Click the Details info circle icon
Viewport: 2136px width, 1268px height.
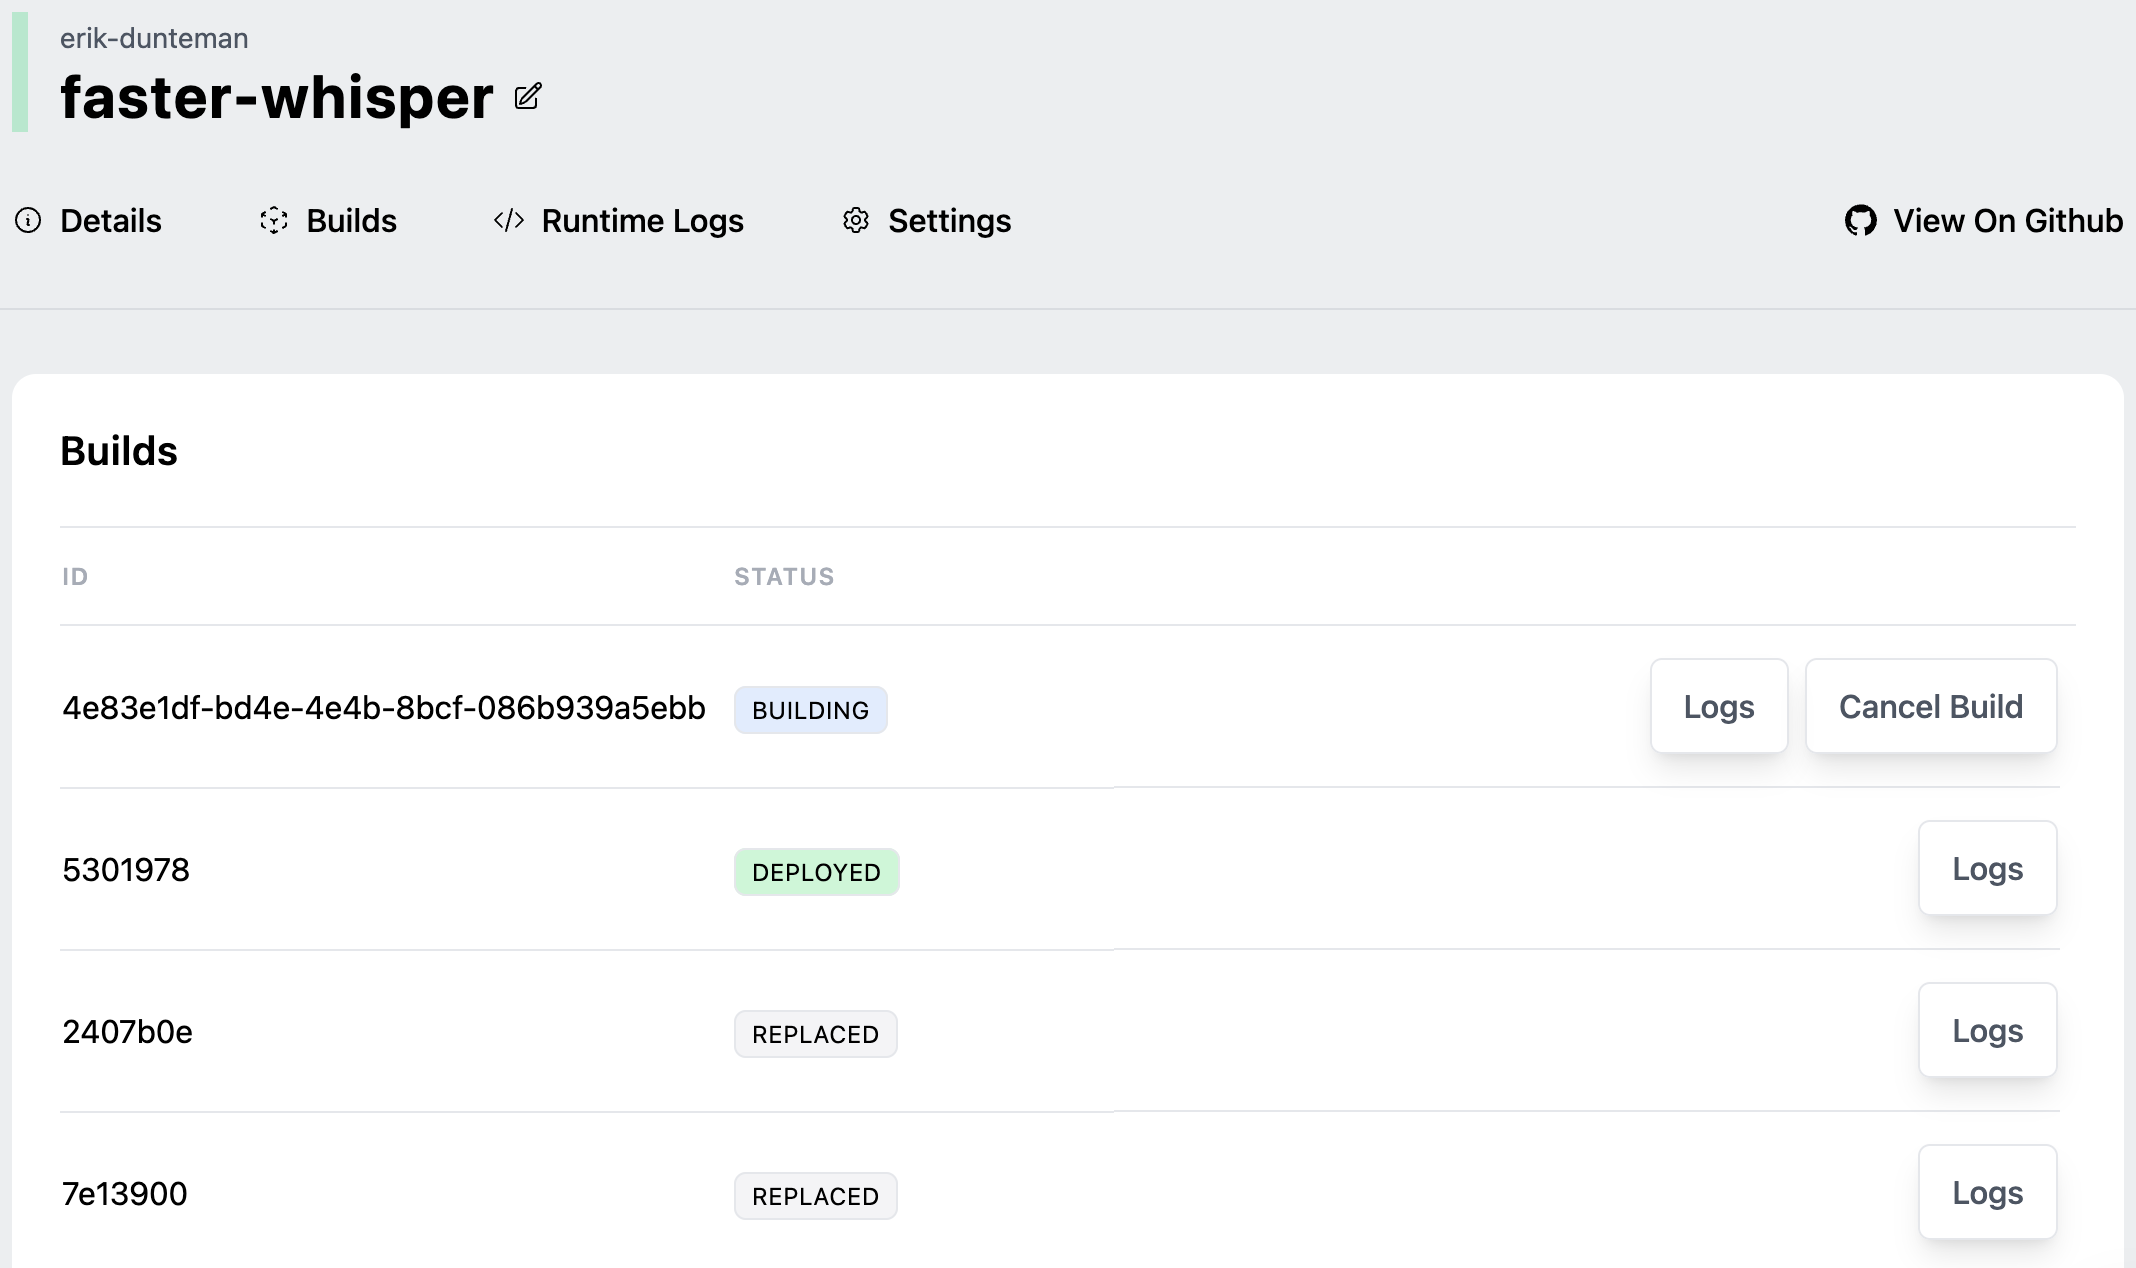pyautogui.click(x=28, y=221)
